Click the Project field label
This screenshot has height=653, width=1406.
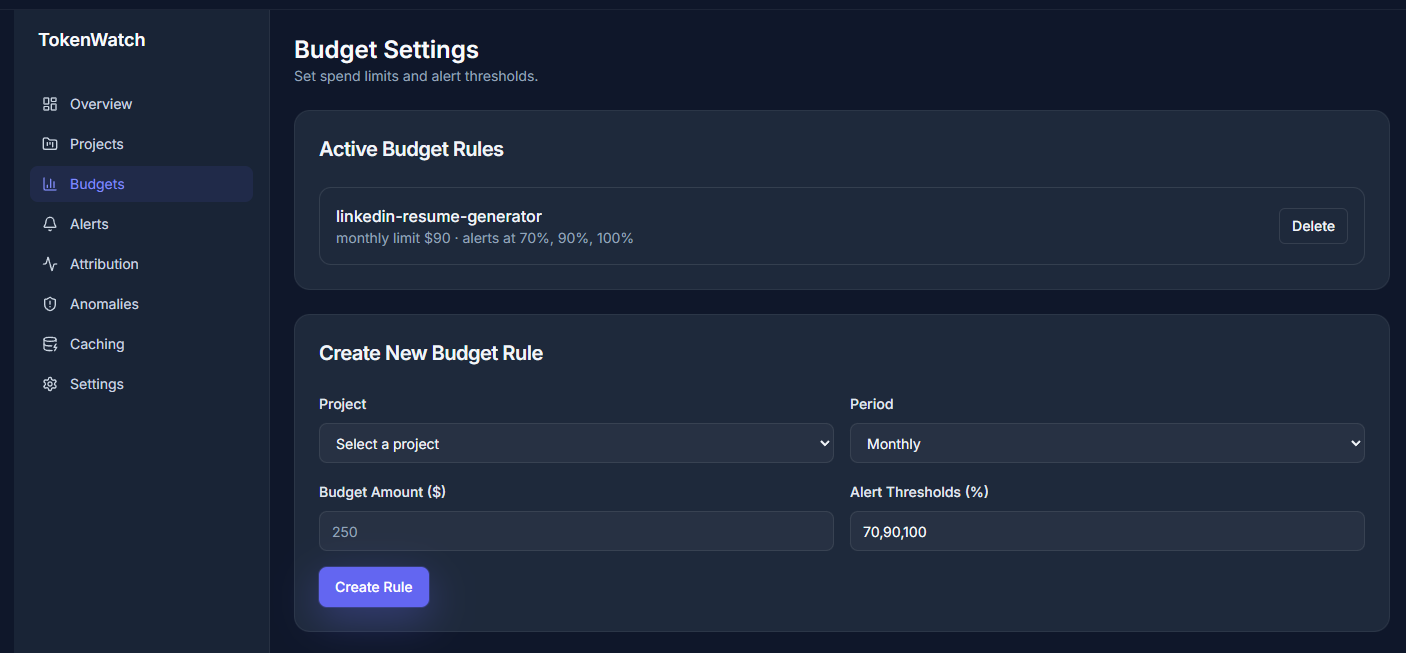[x=343, y=404]
